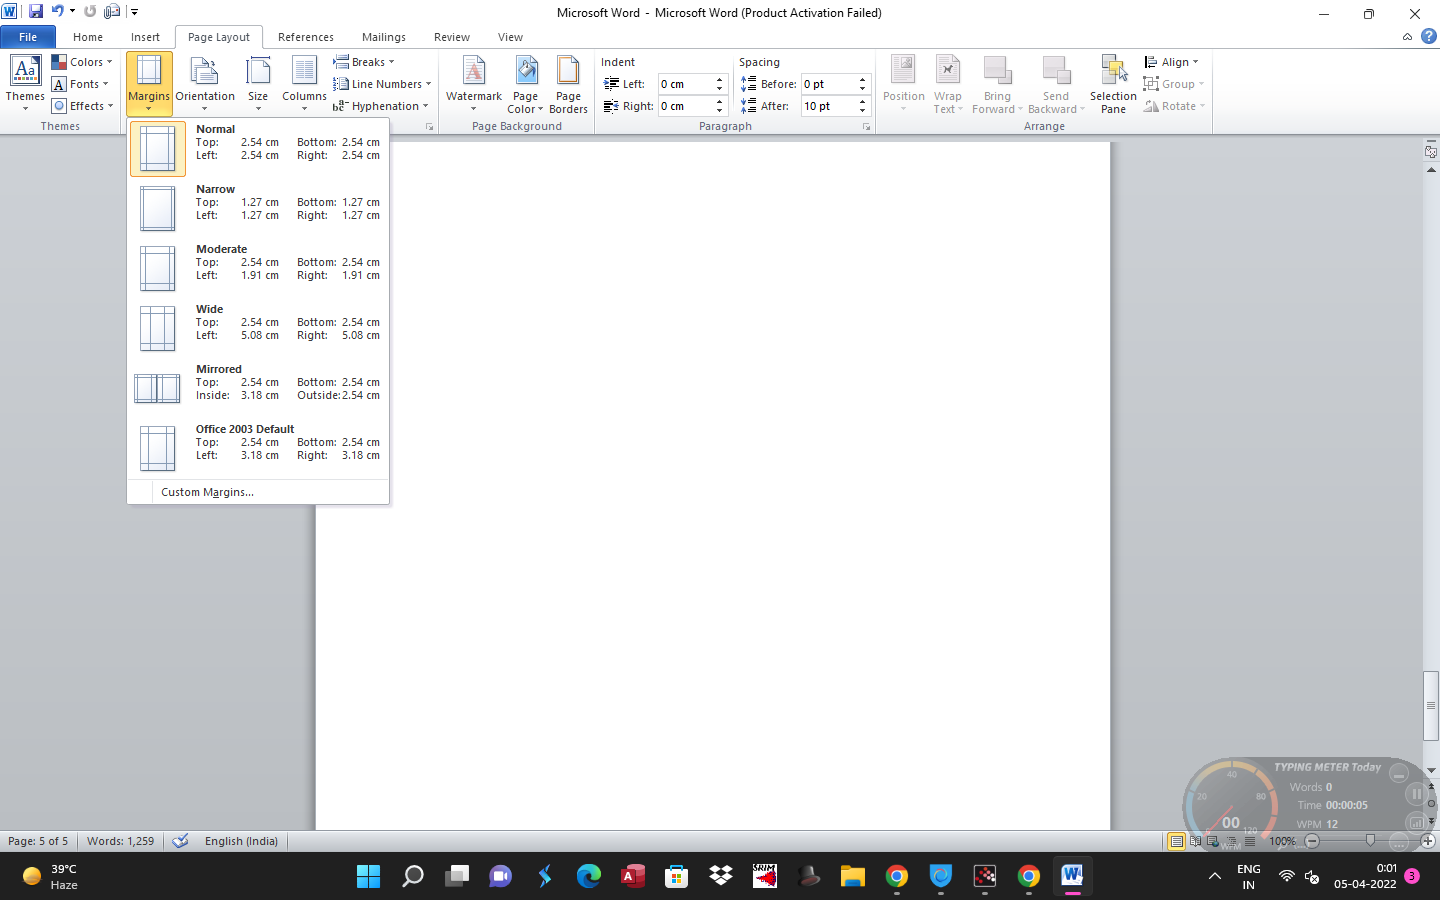Save the document from the Quick Access Toolbar
Image resolution: width=1440 pixels, height=900 pixels.
pos(36,12)
